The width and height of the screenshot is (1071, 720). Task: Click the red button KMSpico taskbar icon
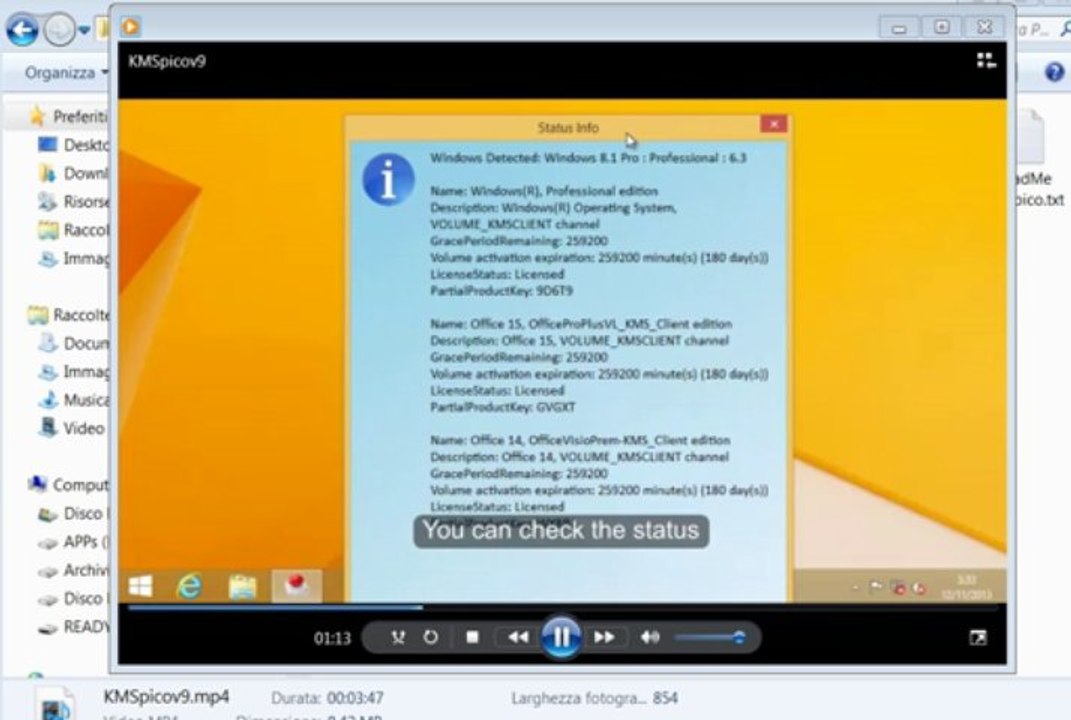tap(296, 585)
